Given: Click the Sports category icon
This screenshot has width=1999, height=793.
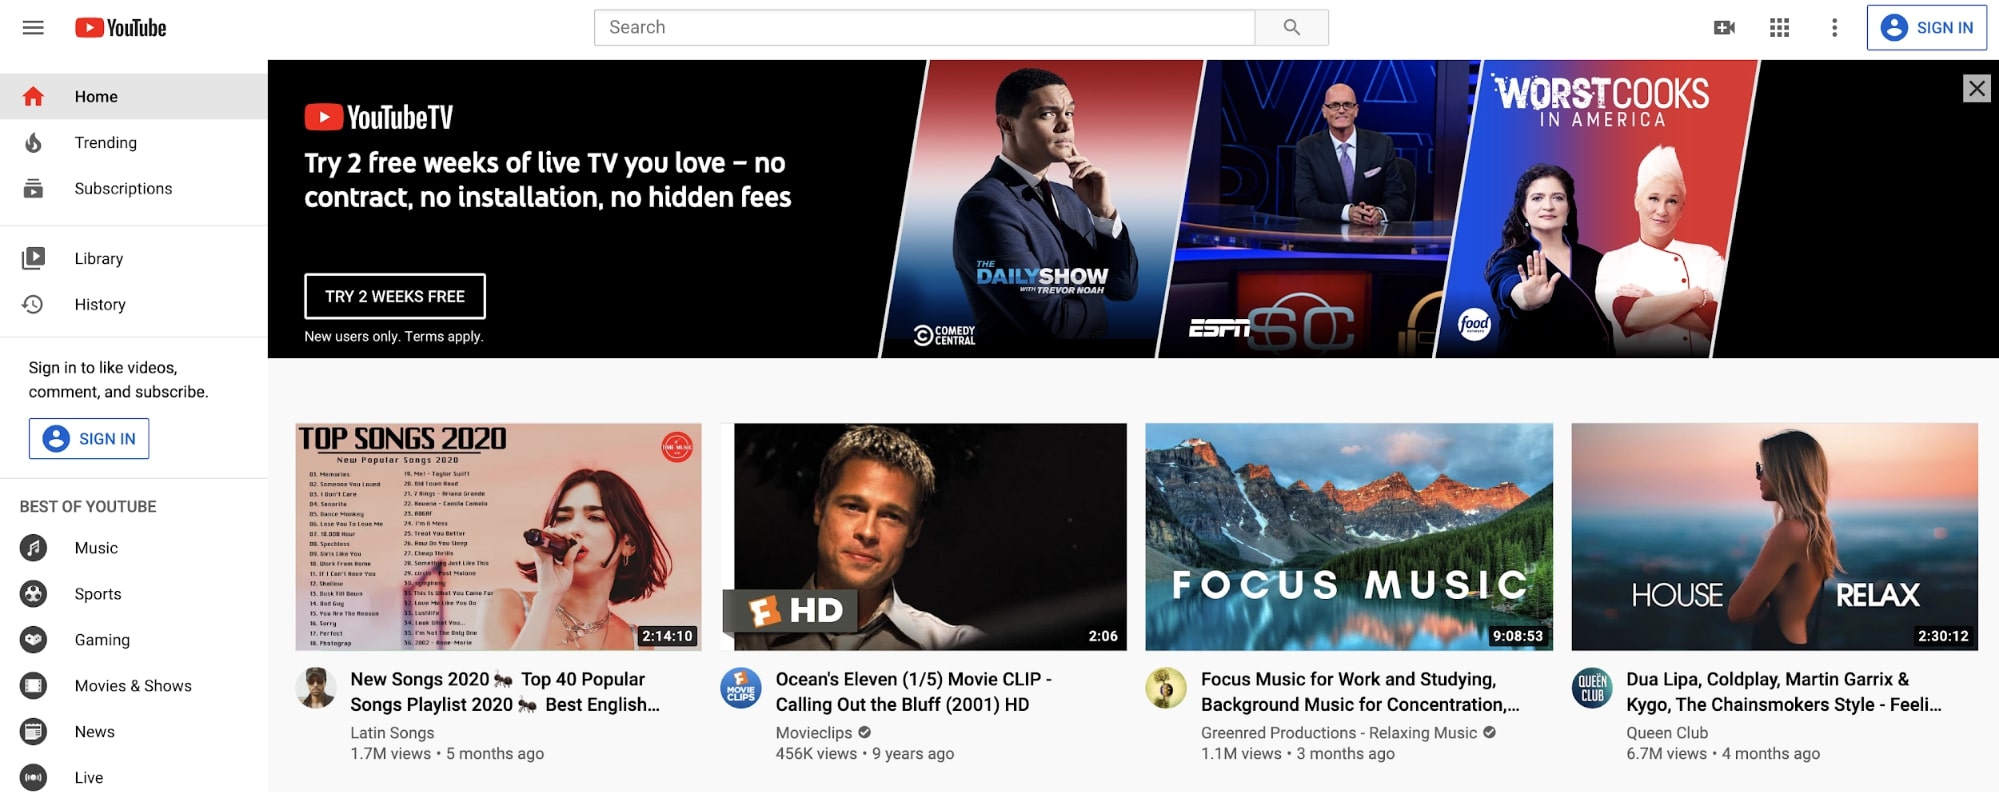Looking at the screenshot, I should point(33,594).
